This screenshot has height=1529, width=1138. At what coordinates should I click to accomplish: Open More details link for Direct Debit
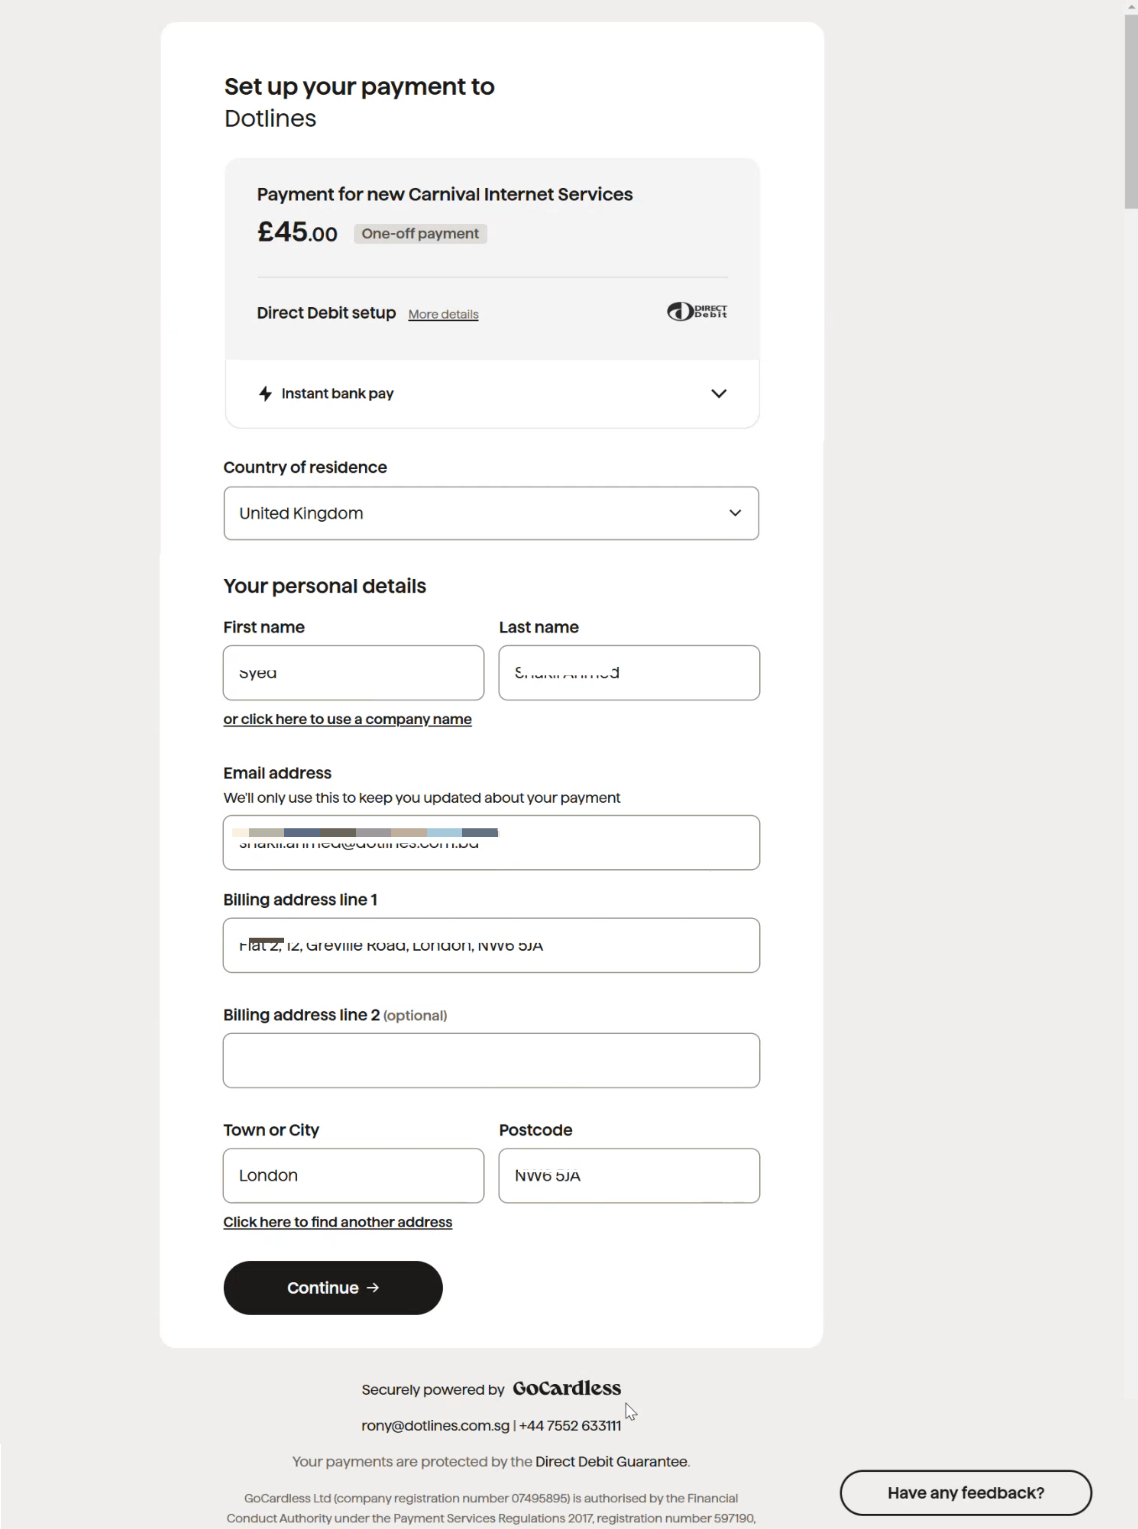pyautogui.click(x=443, y=314)
